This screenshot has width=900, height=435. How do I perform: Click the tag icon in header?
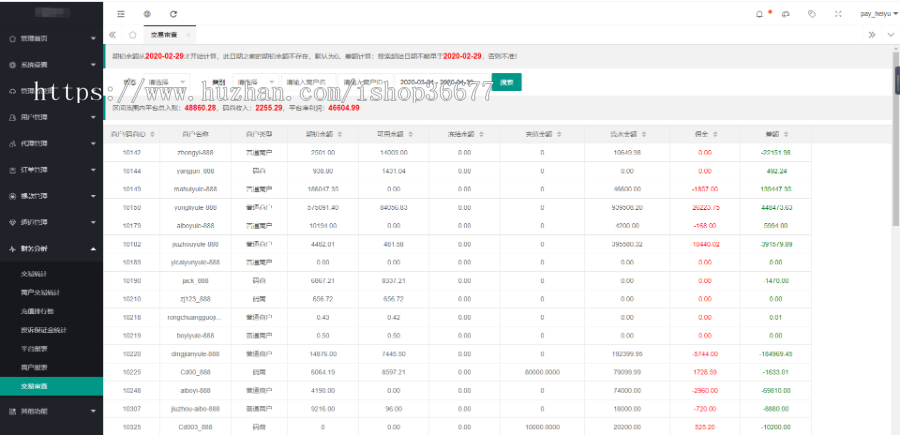[x=811, y=14]
